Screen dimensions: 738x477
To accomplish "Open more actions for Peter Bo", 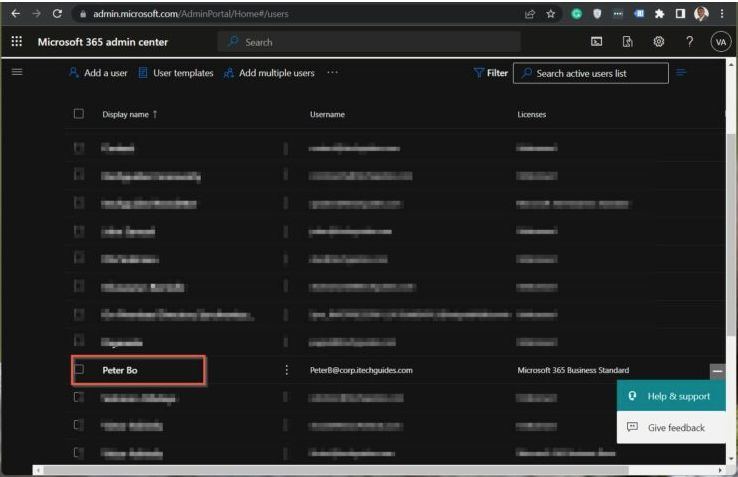I will click(x=286, y=370).
